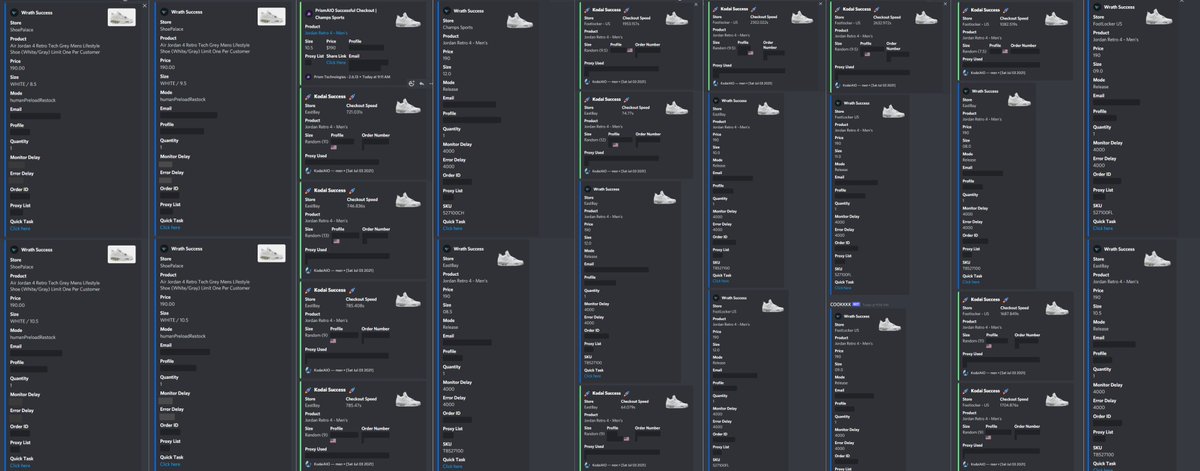This screenshot has width=1200, height=471.
Task: Click the Wrath logo icon in the EastBay size 08.5 card
Action: tap(446, 249)
